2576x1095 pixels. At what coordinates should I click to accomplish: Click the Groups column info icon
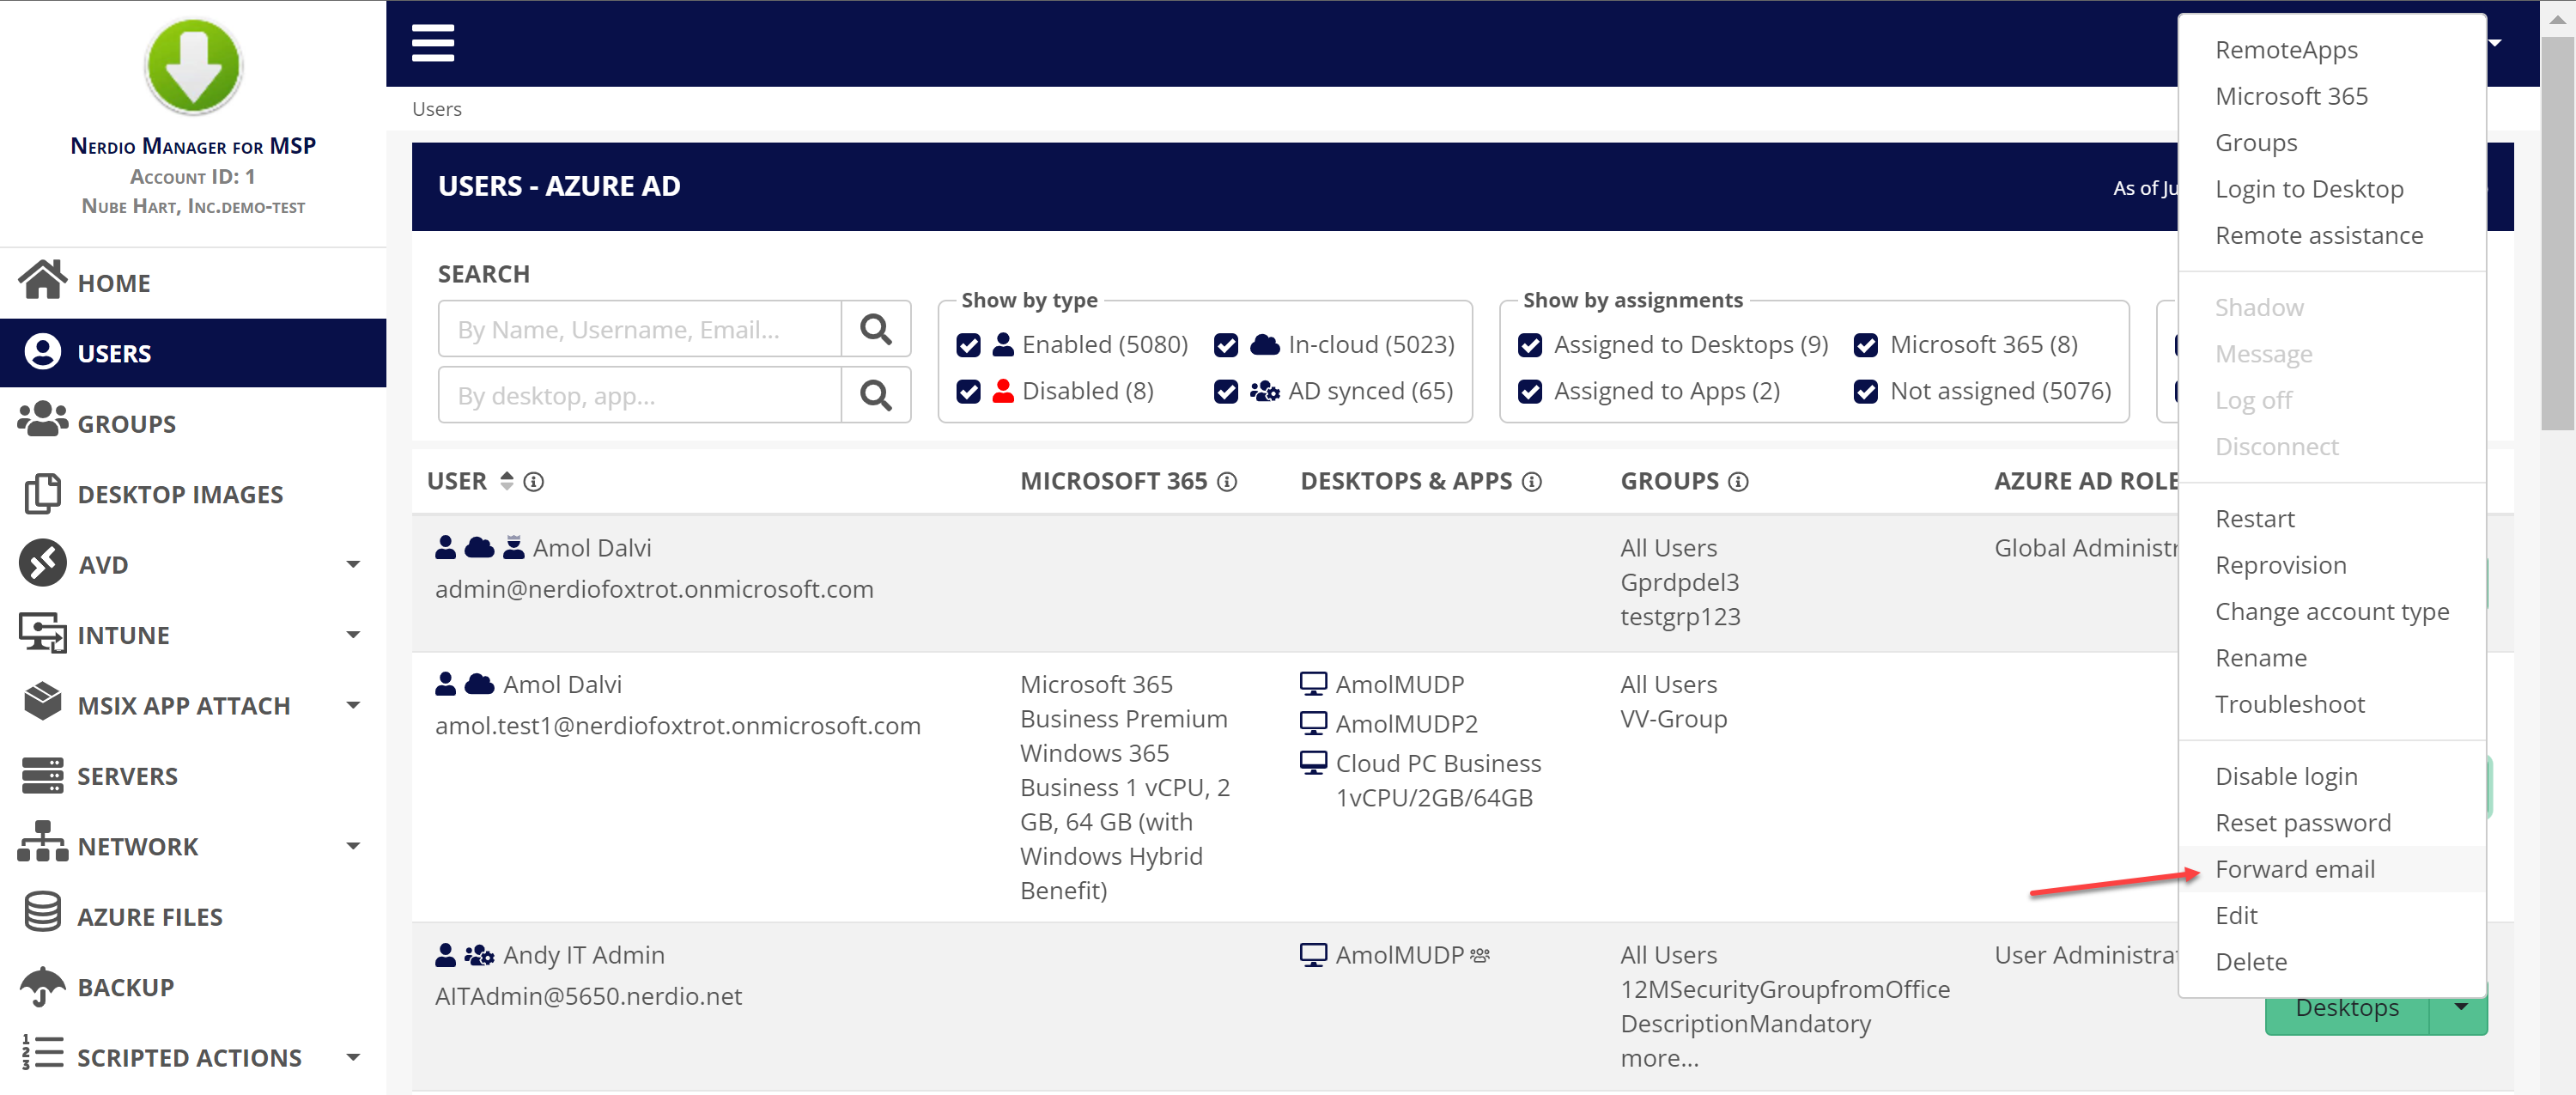coord(1738,482)
